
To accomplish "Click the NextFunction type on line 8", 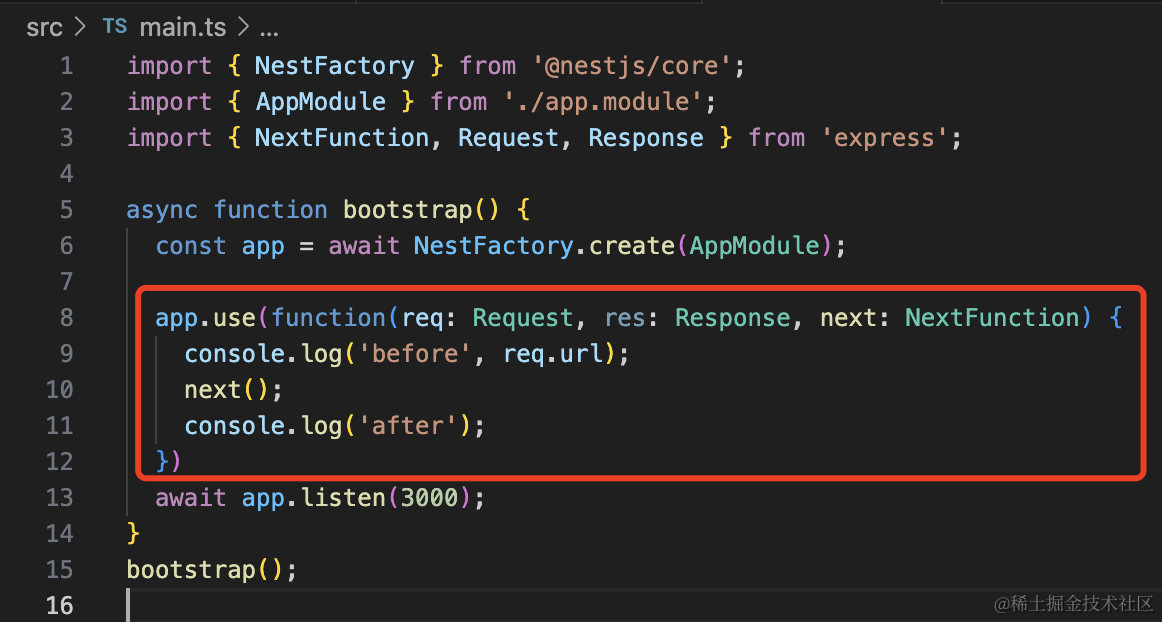I will click(x=992, y=318).
